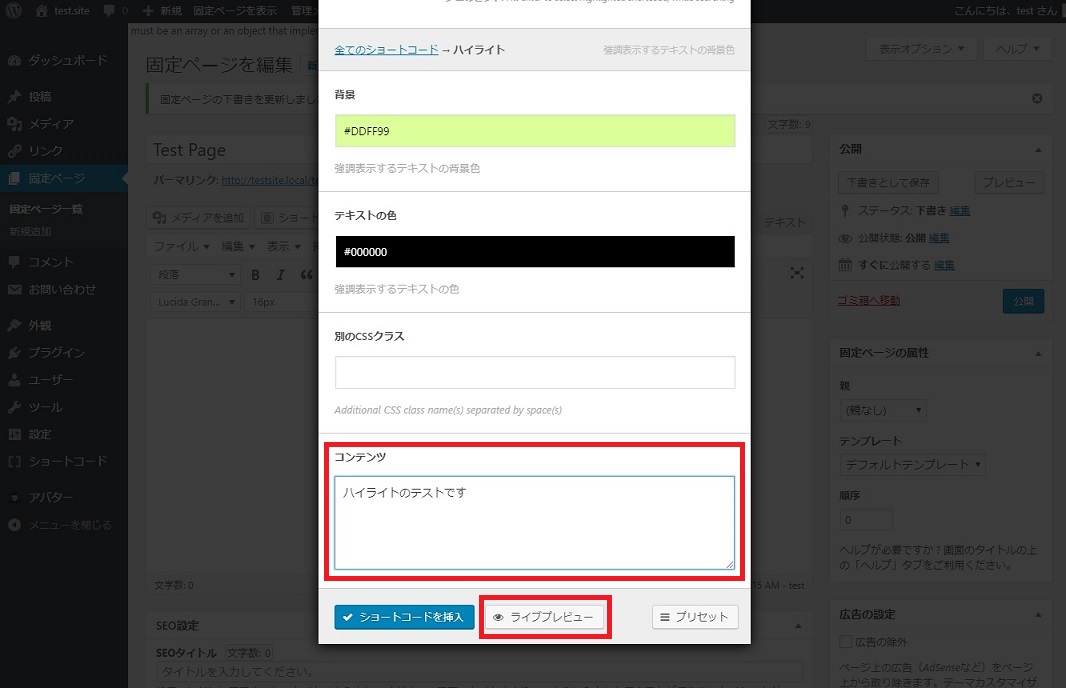Expand the 表示オプション panel
Viewport: 1066px width, 688px height.
tap(921, 48)
